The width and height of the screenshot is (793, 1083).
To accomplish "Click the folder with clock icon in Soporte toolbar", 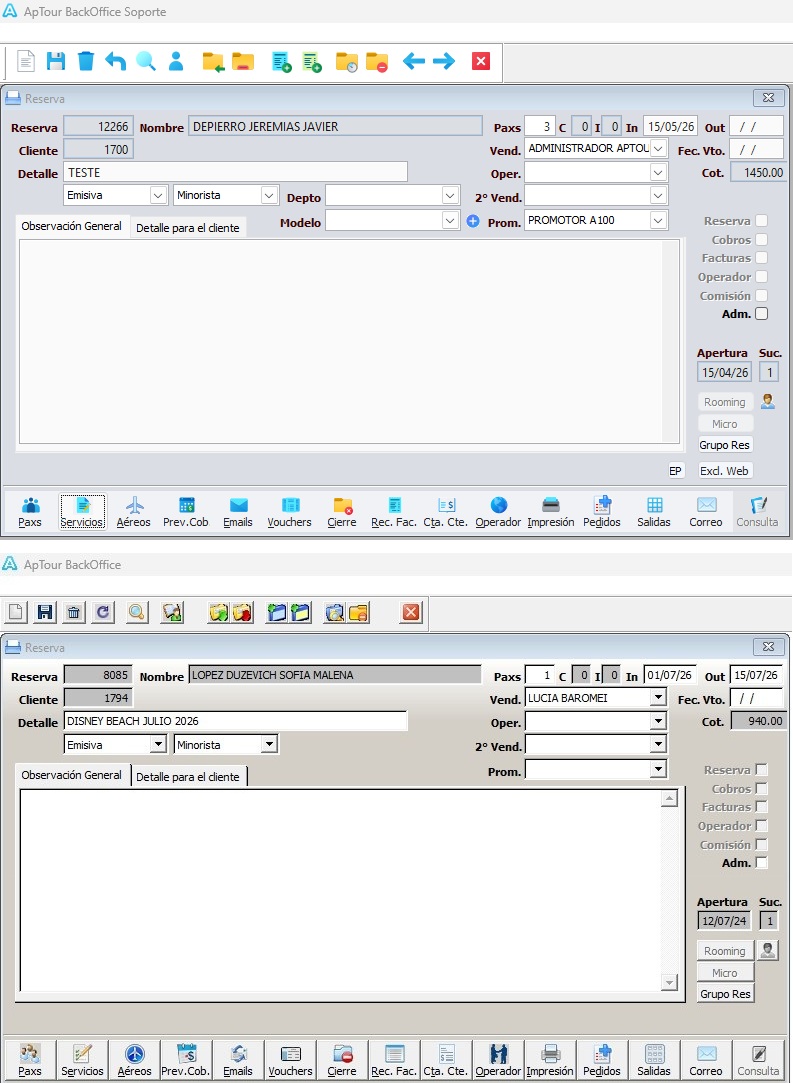I will pos(347,62).
